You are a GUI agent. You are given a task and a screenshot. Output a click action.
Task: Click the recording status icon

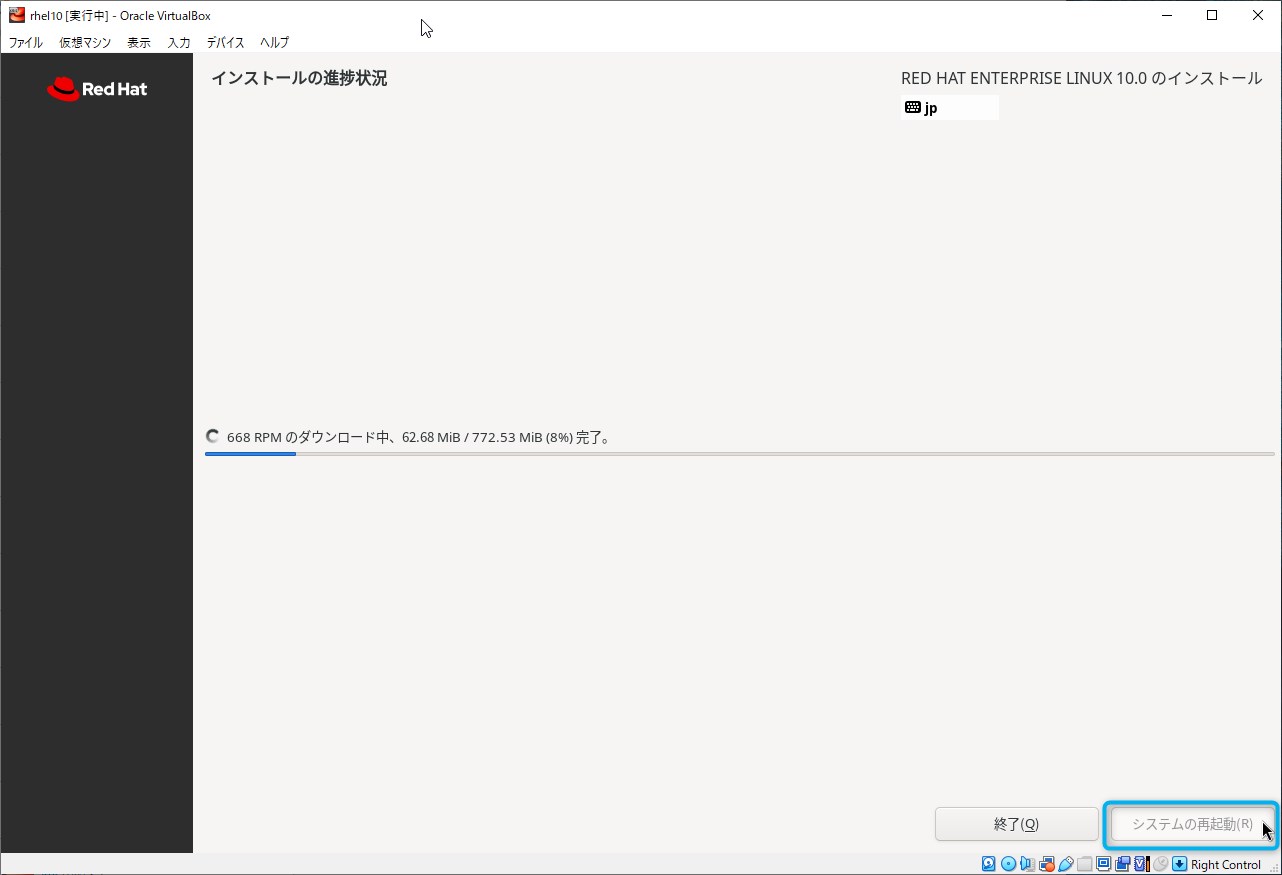[x=1123, y=864]
